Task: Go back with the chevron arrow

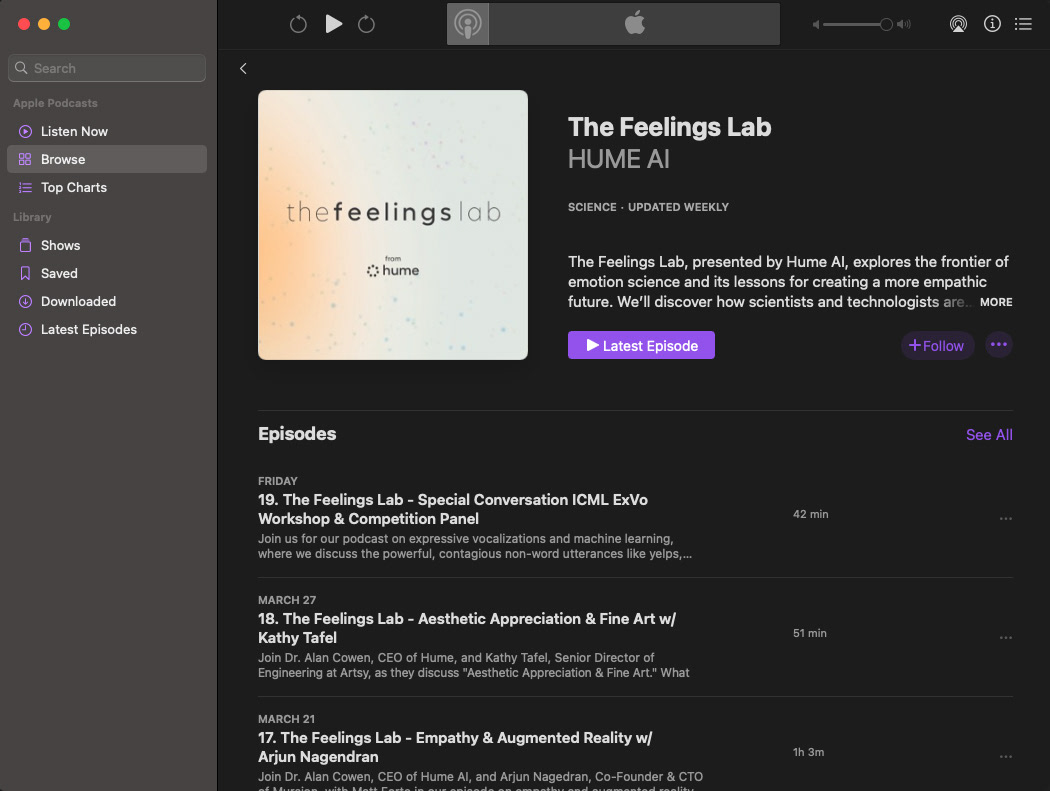Action: tap(243, 68)
